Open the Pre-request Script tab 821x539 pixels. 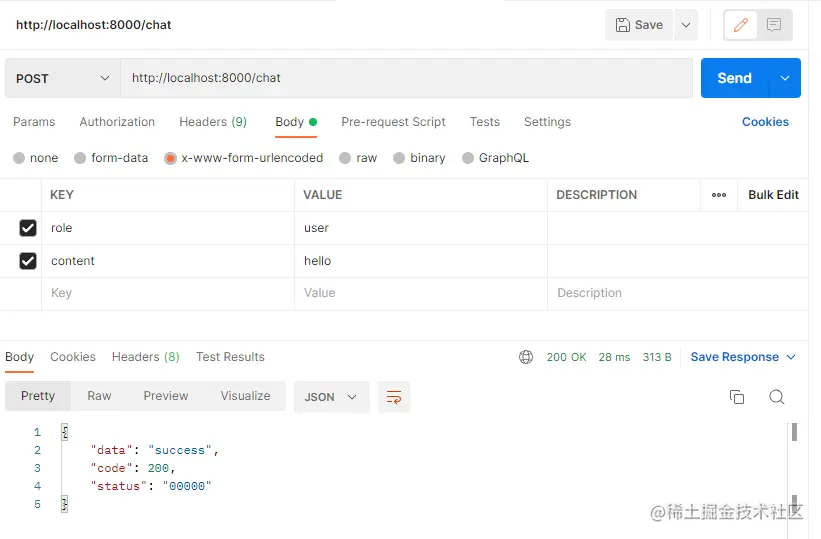[393, 122]
